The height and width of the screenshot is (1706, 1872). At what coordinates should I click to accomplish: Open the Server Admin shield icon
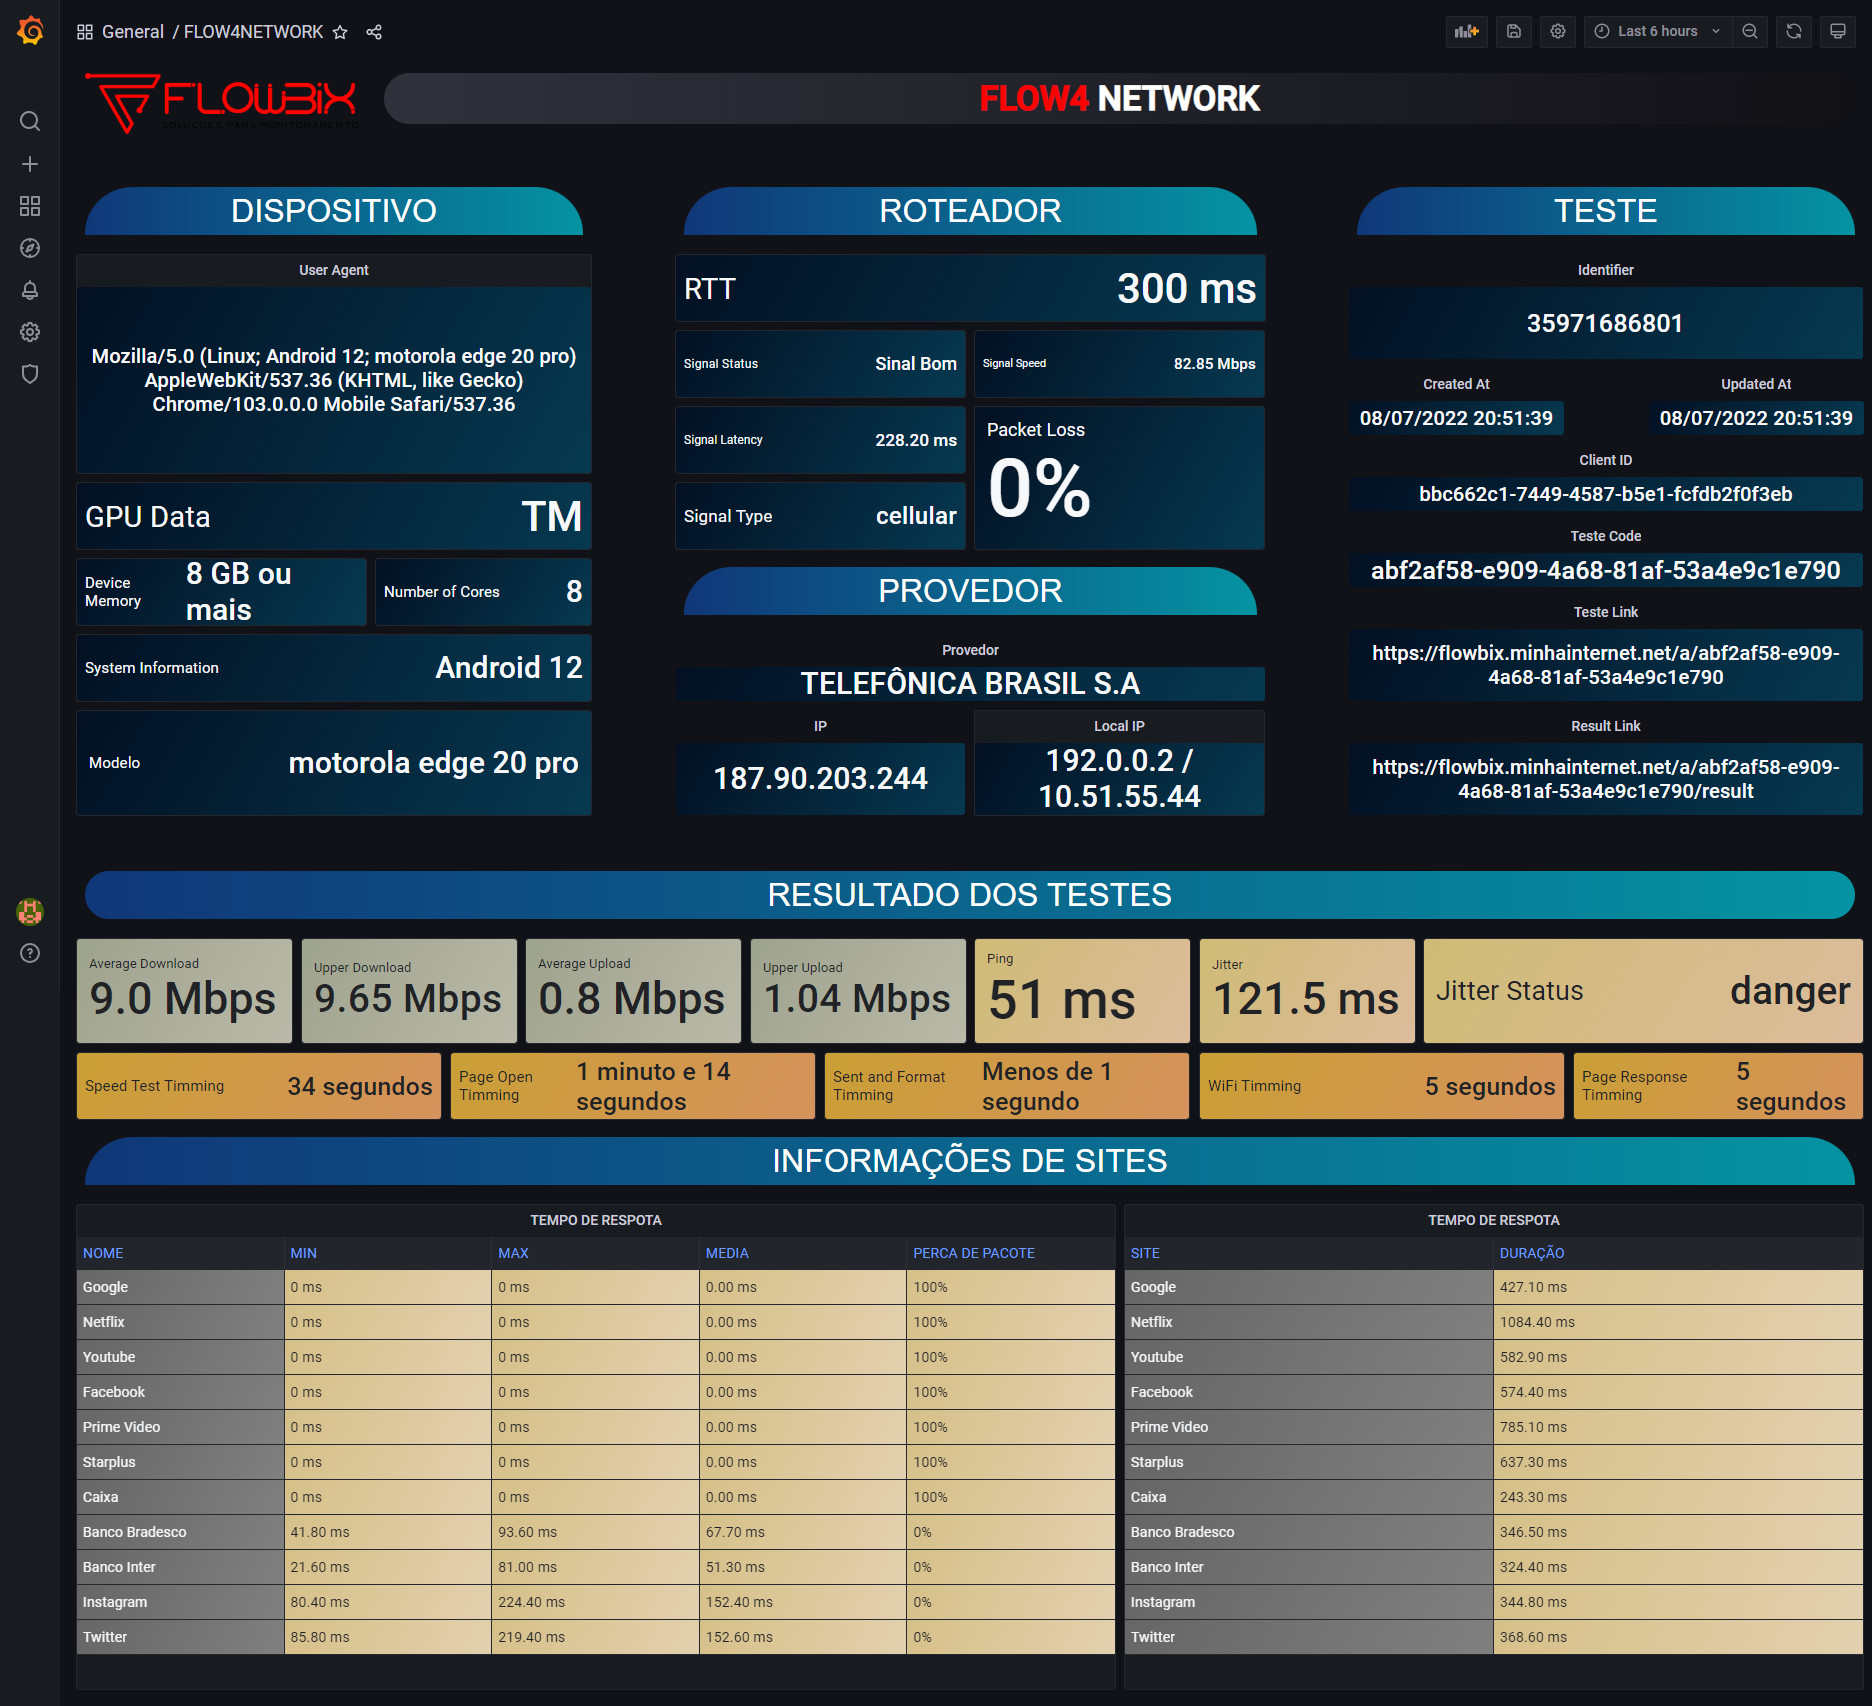pyautogui.click(x=30, y=374)
